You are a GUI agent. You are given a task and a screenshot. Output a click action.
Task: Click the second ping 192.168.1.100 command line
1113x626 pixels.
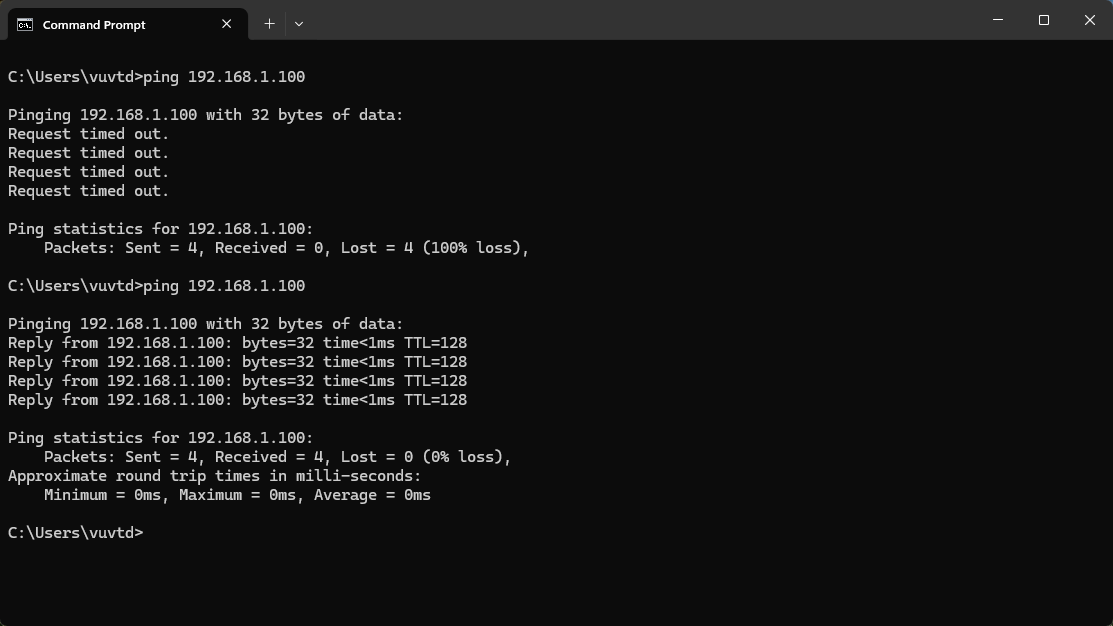(x=156, y=286)
